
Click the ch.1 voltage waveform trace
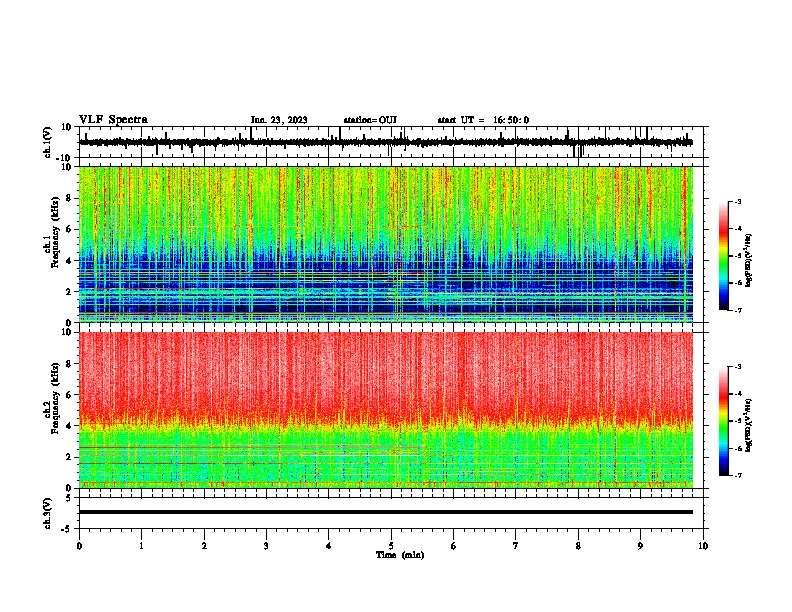pyautogui.click(x=385, y=142)
